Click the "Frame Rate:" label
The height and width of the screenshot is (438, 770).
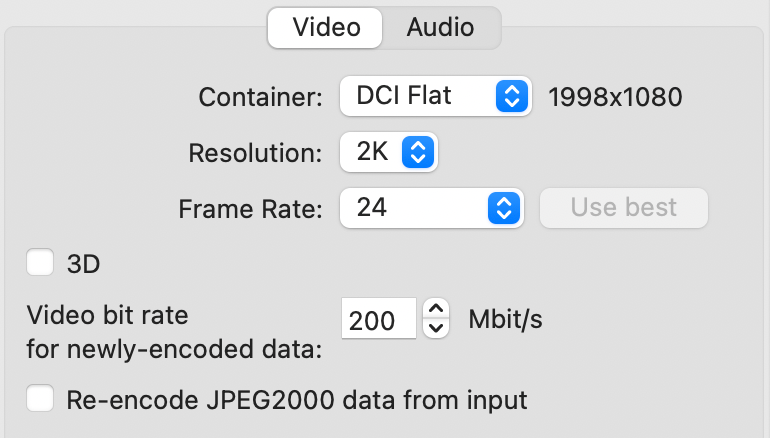(250, 209)
